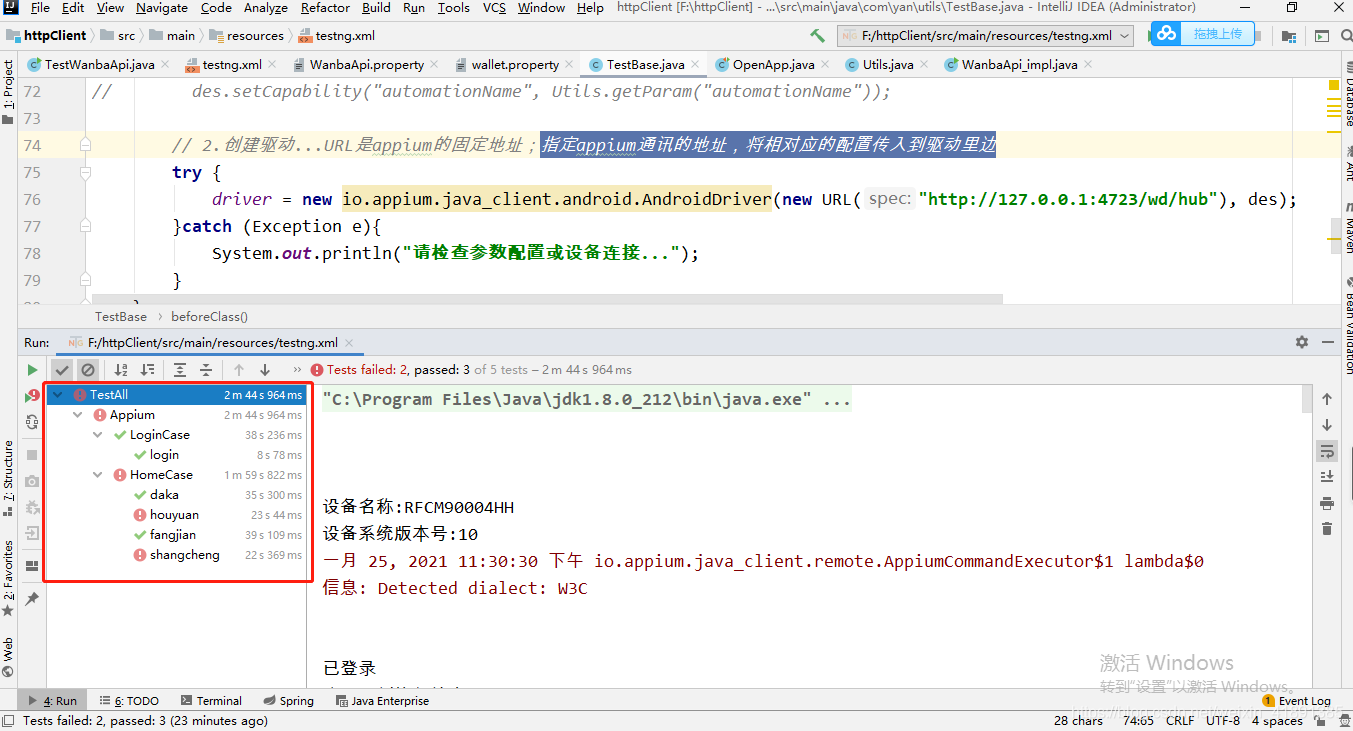The height and width of the screenshot is (731, 1353).
Task: Select the daka test result
Action: [164, 495]
